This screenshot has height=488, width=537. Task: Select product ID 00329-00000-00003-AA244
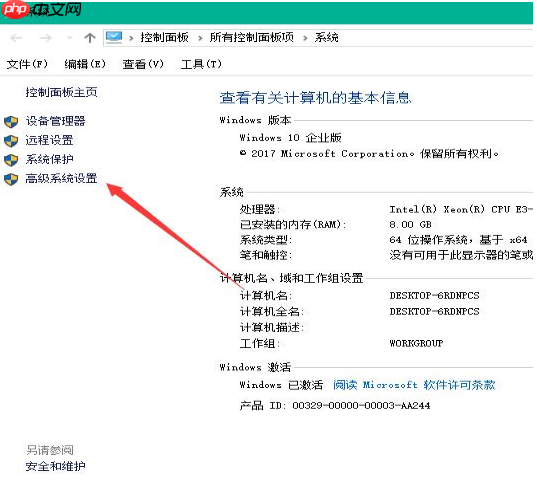361,406
